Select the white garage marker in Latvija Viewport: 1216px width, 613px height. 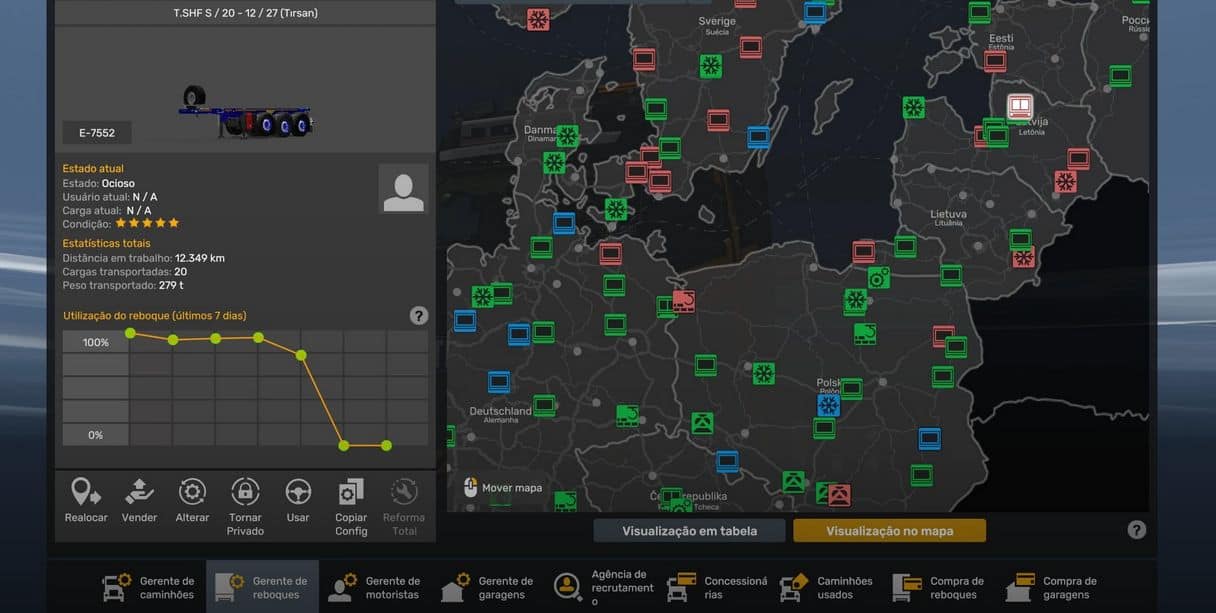[1019, 107]
